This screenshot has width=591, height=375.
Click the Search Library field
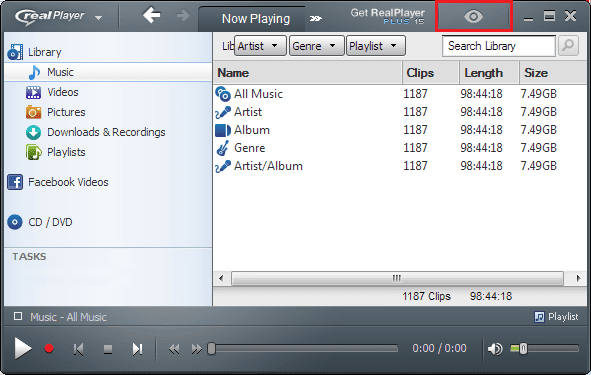pos(499,46)
